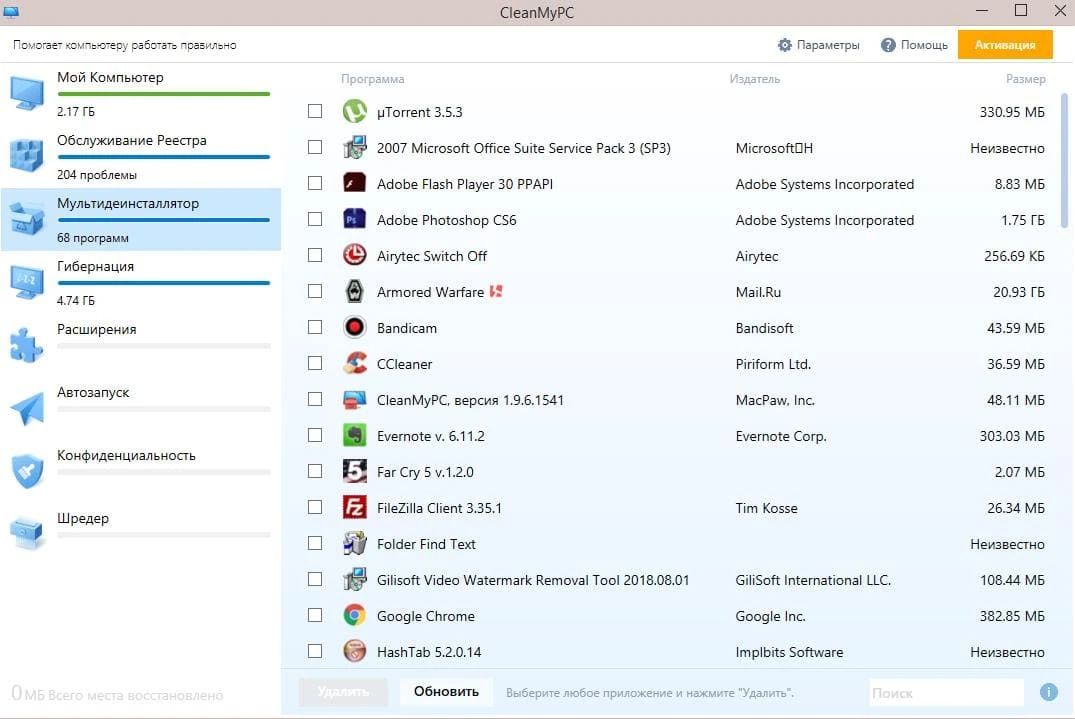The width and height of the screenshot is (1075, 719).
Task: Mark the Evernote v. 6.11.2 checkbox
Action: tap(315, 435)
